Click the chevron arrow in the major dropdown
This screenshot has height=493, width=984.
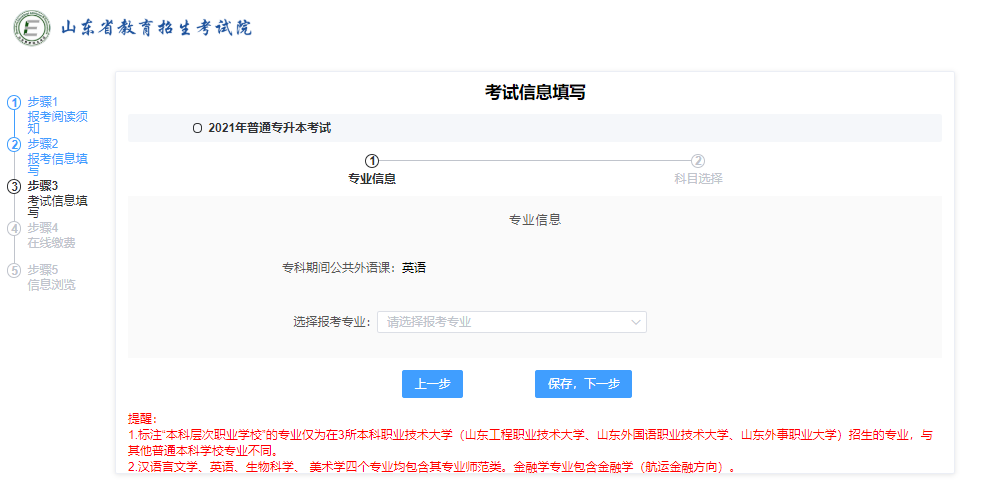[x=635, y=322]
